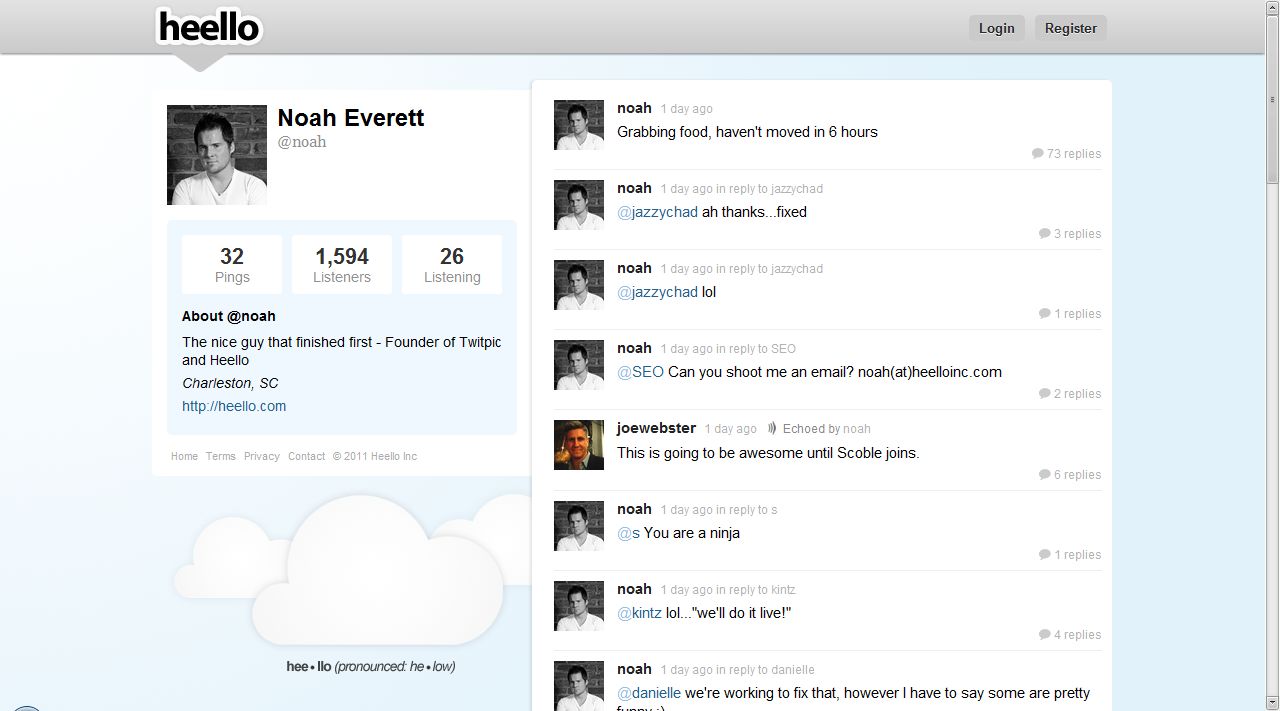Click 'Charleston, SC' location text
Viewport: 1280px width, 711px height.
230,383
